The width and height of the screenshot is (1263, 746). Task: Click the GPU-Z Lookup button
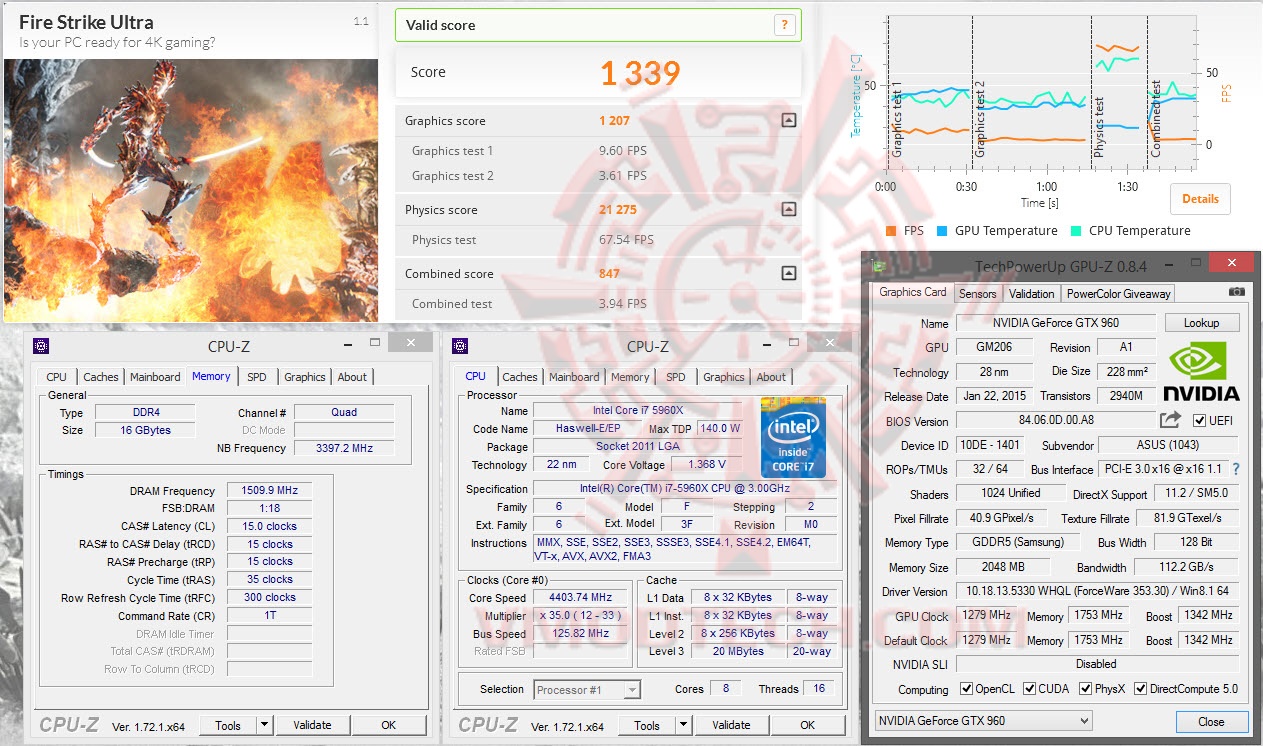tap(1201, 323)
